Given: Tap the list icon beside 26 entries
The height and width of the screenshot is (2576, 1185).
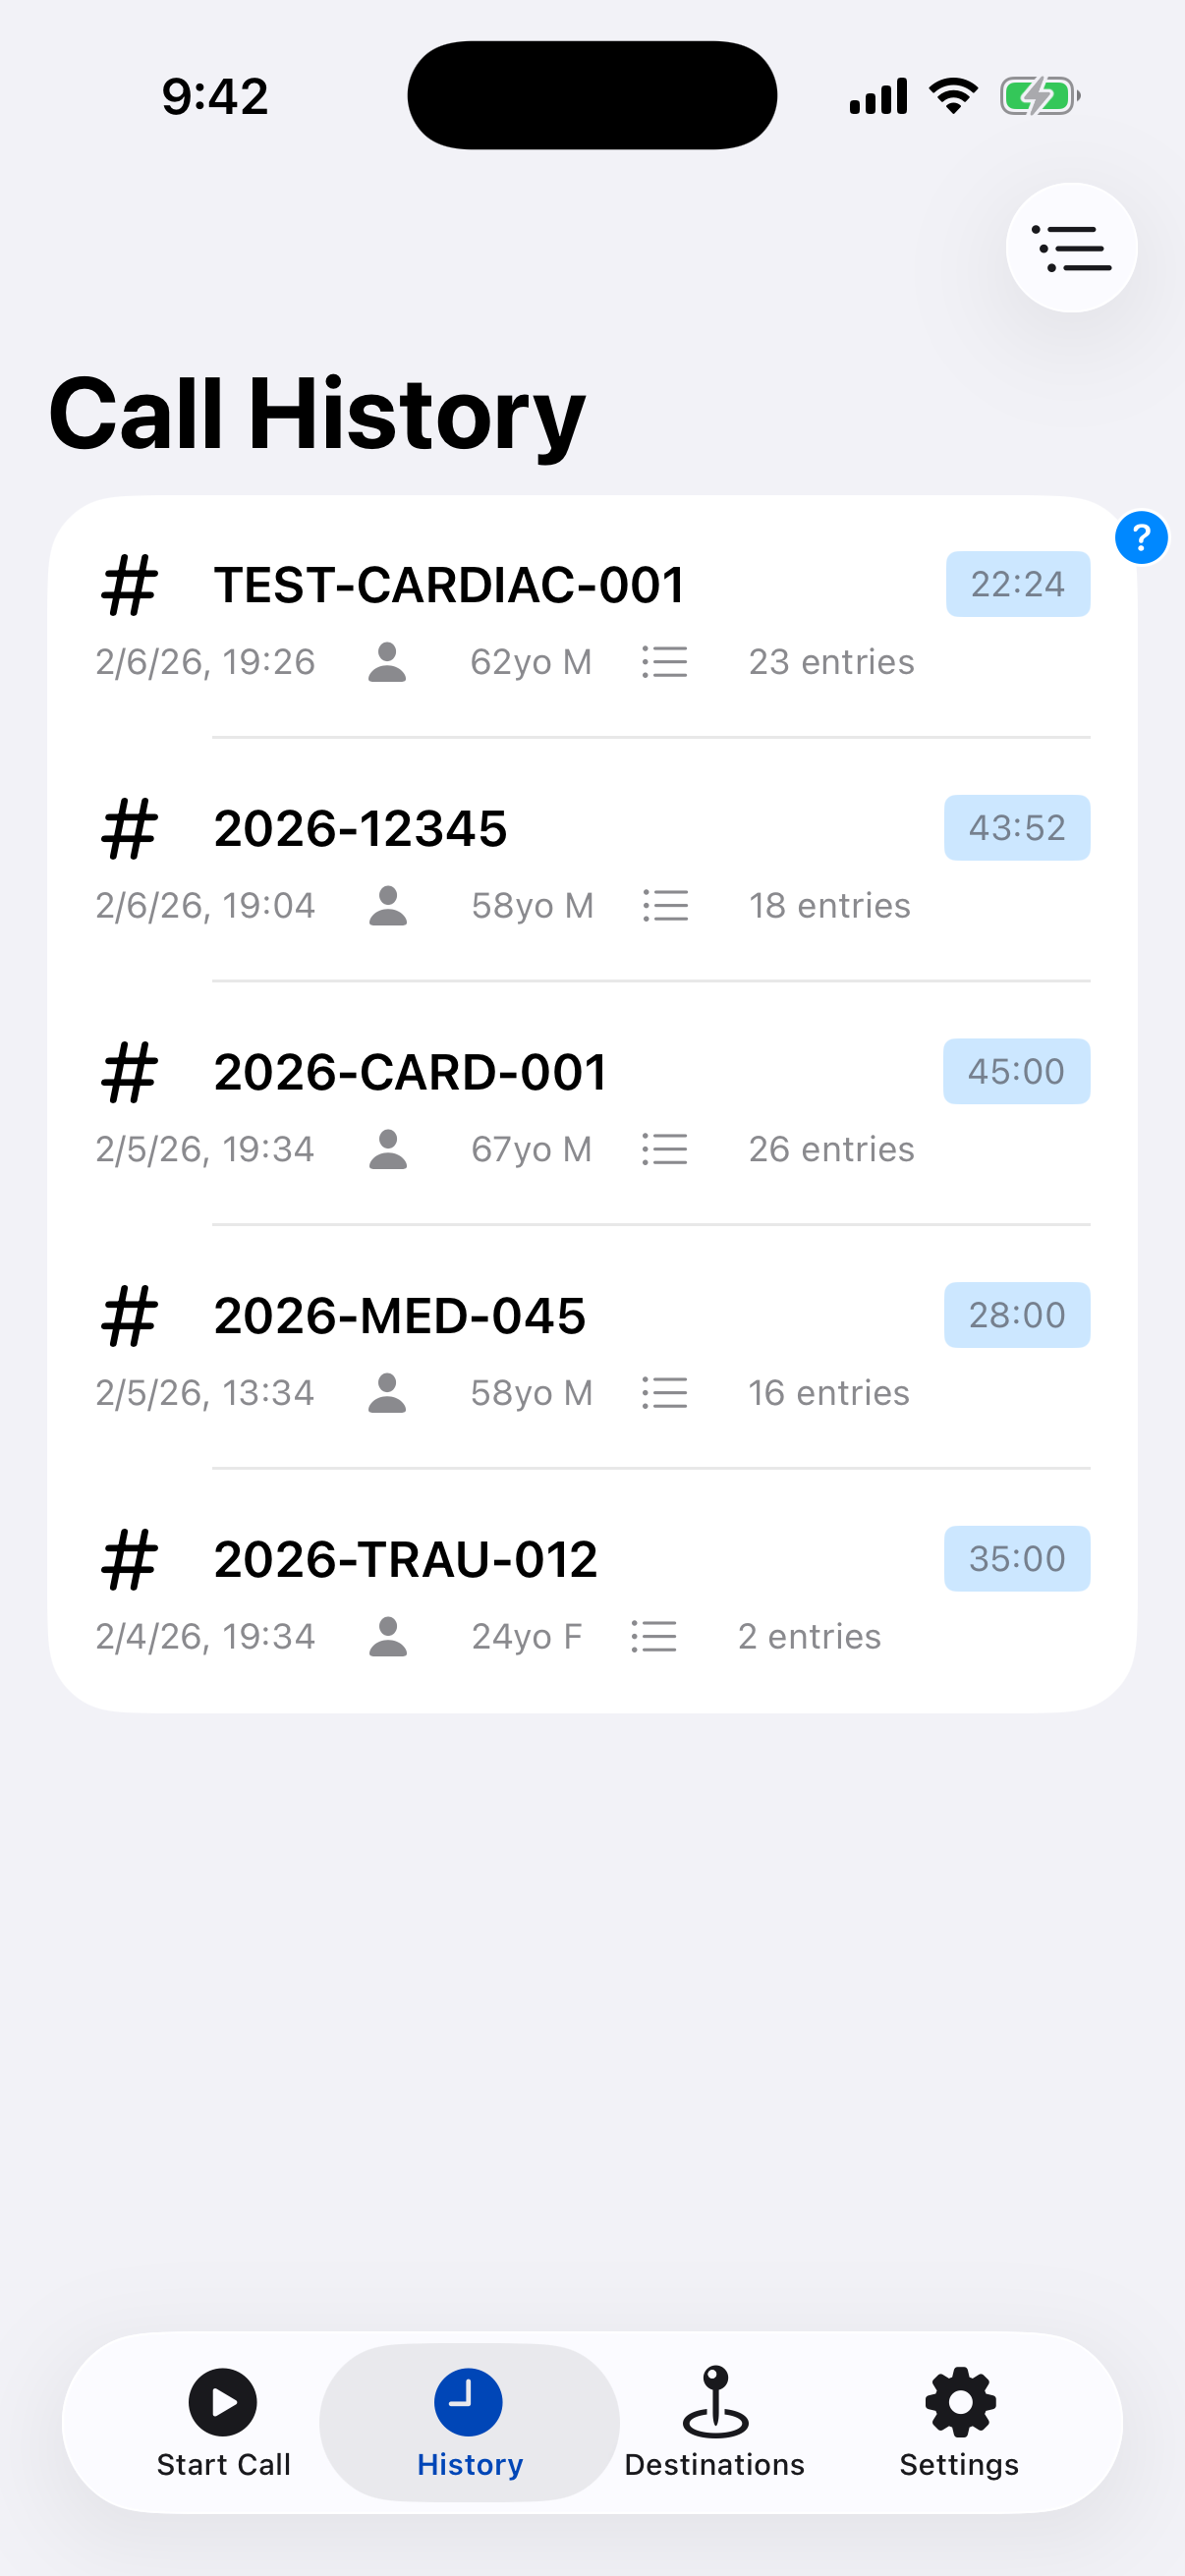Looking at the screenshot, I should (x=665, y=1149).
